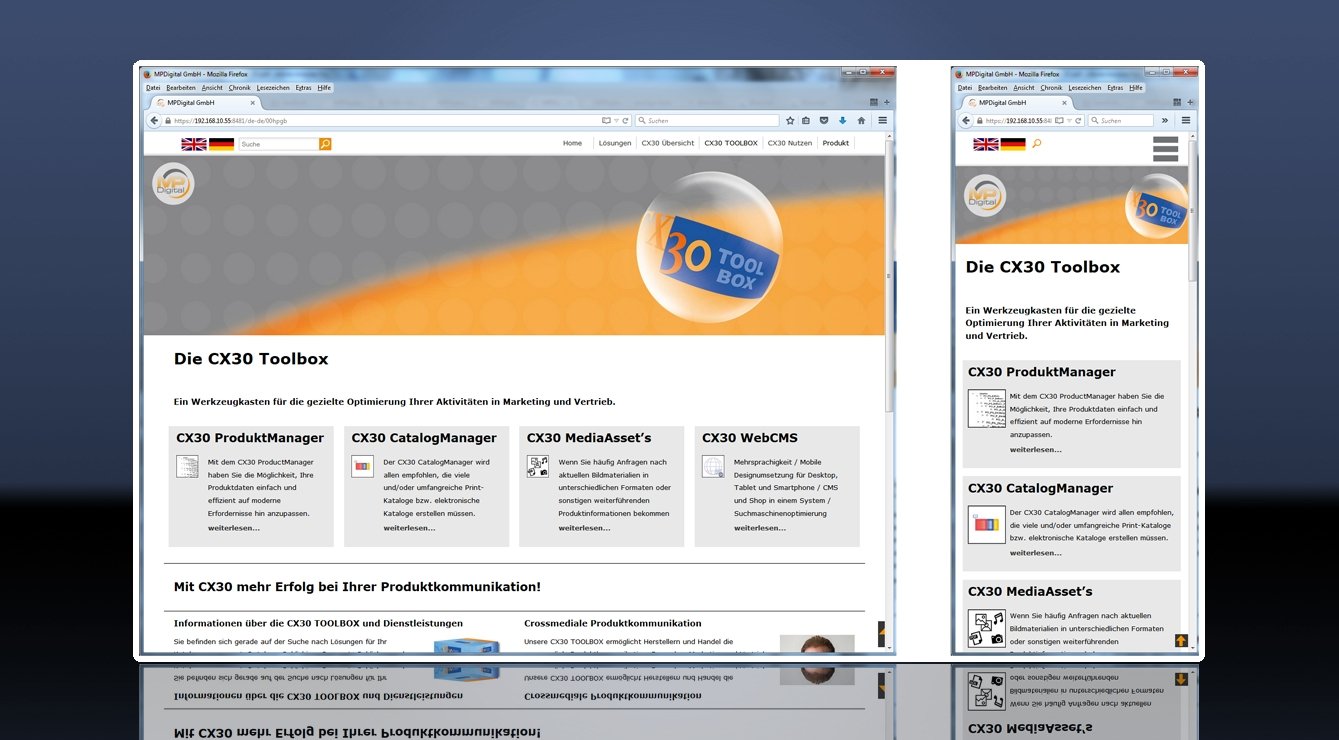Click the MP Digital logo in the narrow window
This screenshot has width=1339, height=740.
coord(985,195)
